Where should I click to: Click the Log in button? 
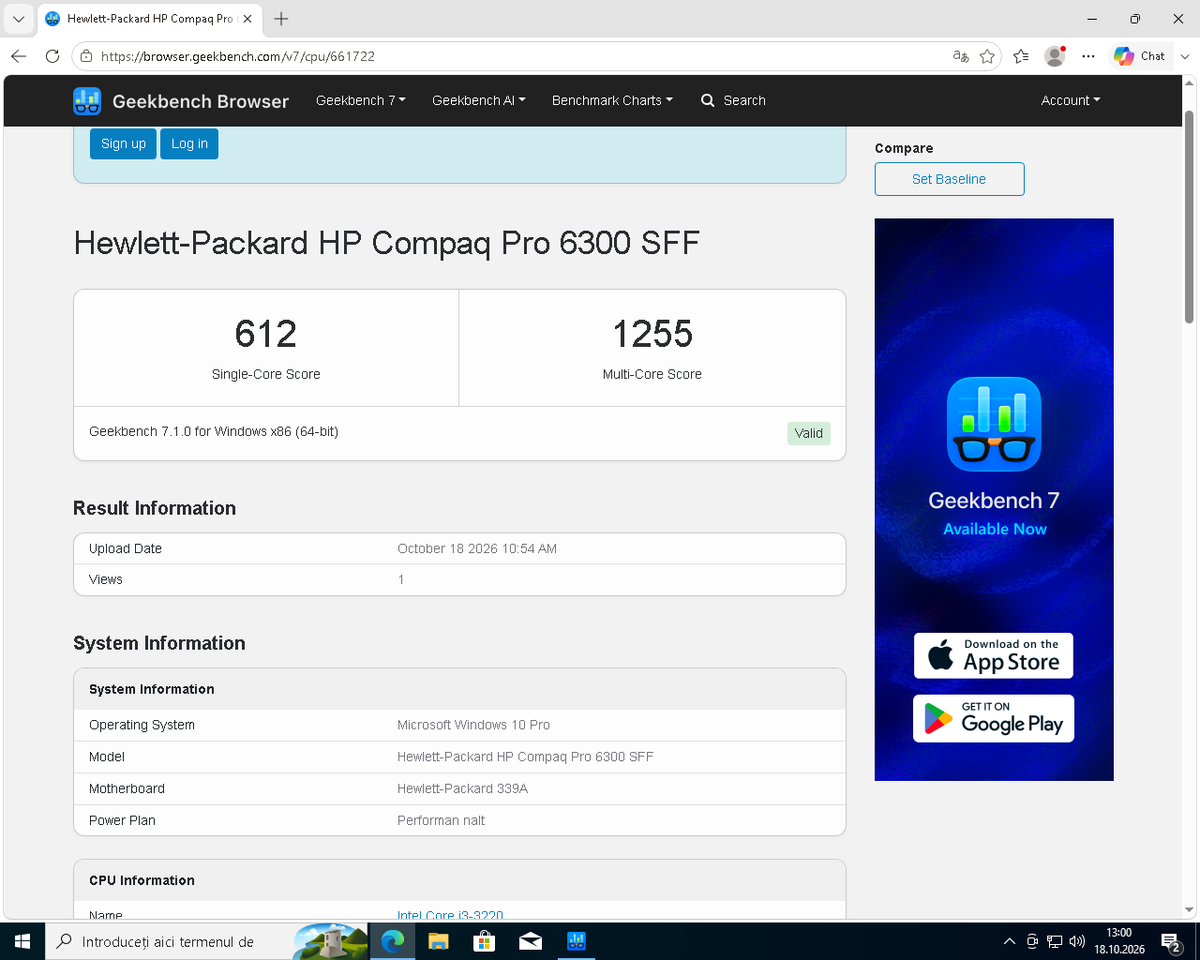coord(189,144)
